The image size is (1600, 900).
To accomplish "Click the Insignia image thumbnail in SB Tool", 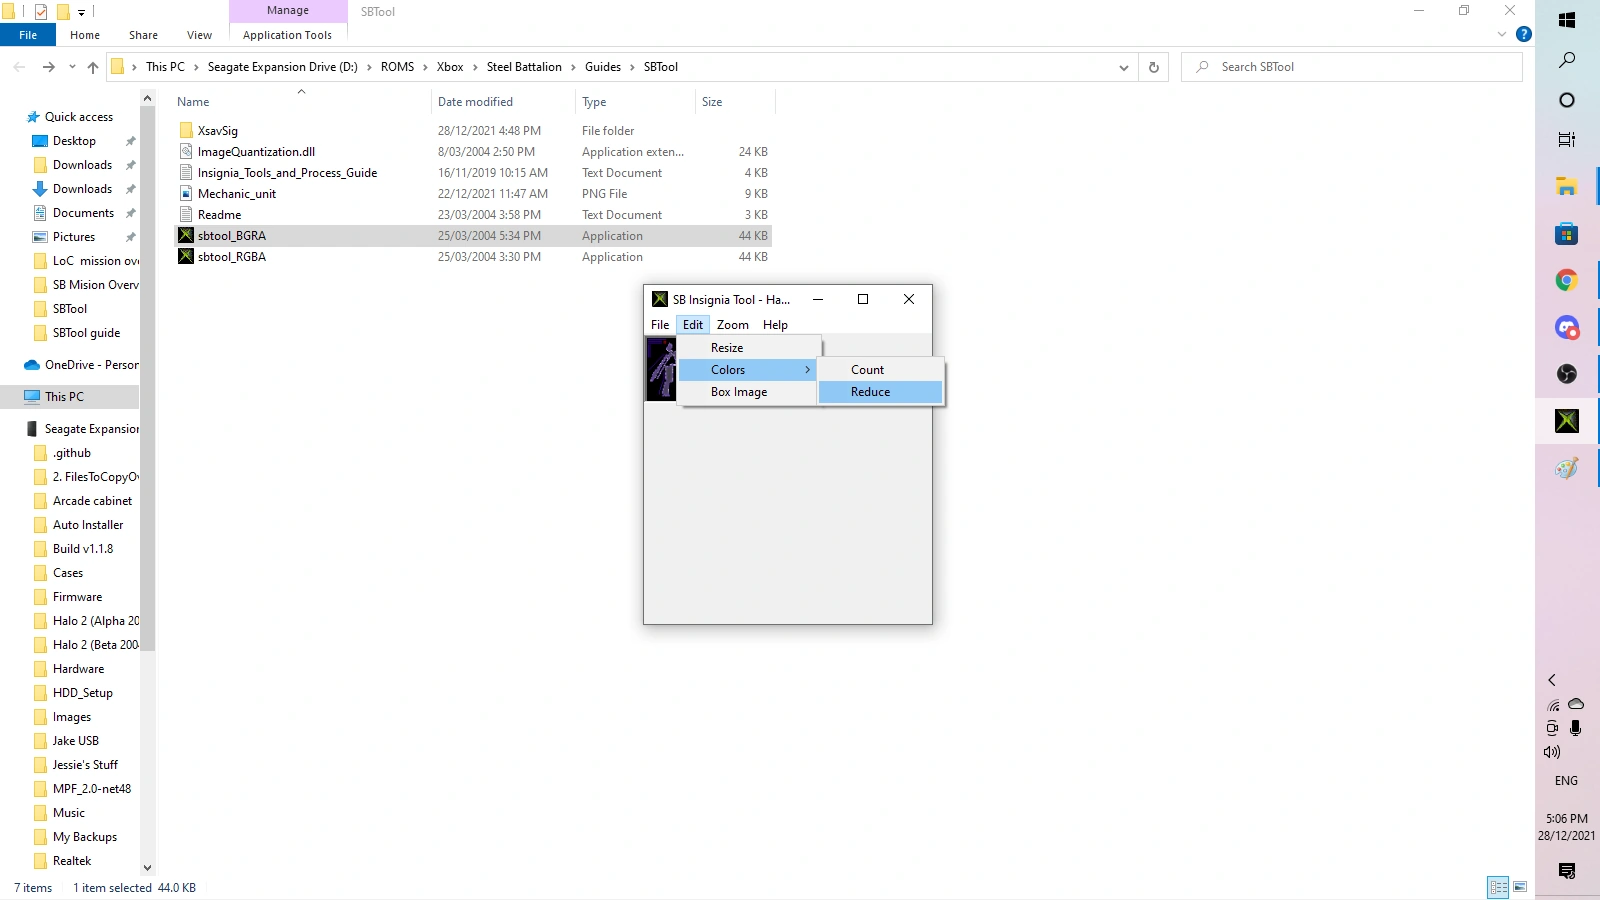I will click(661, 369).
